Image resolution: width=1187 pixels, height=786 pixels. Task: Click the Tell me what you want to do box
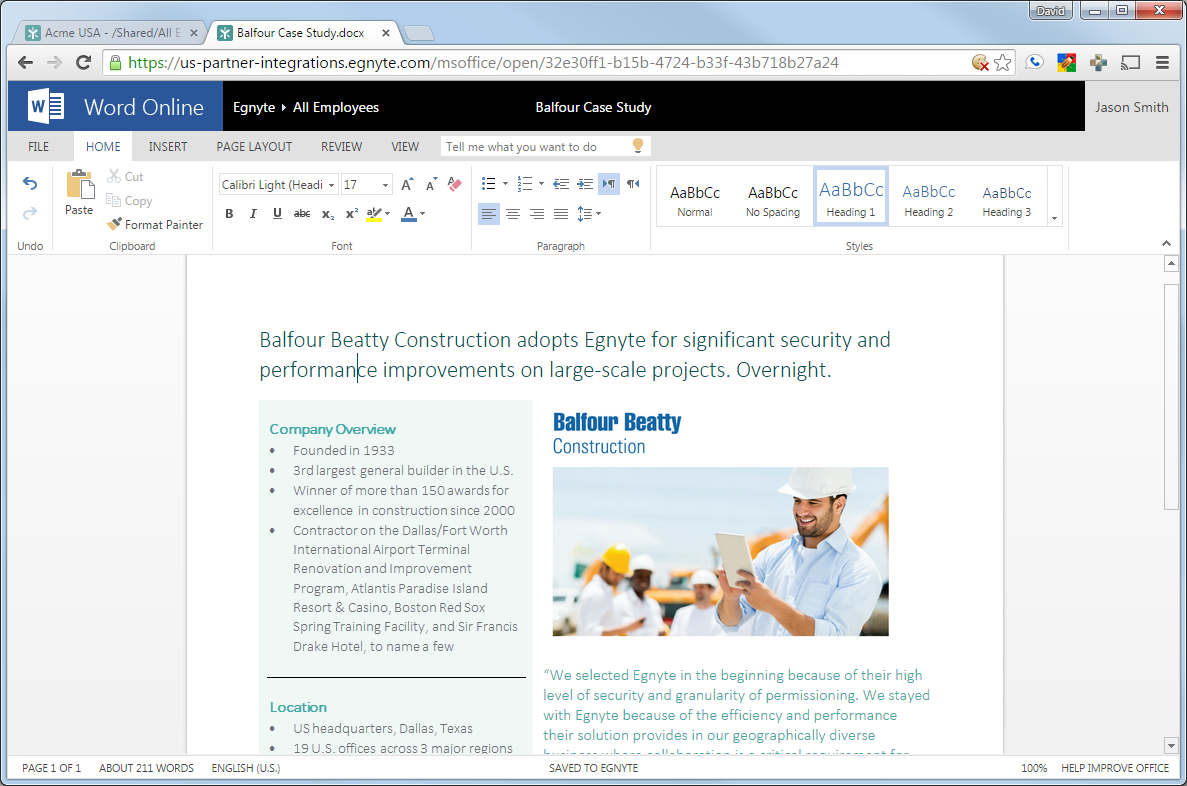(545, 146)
